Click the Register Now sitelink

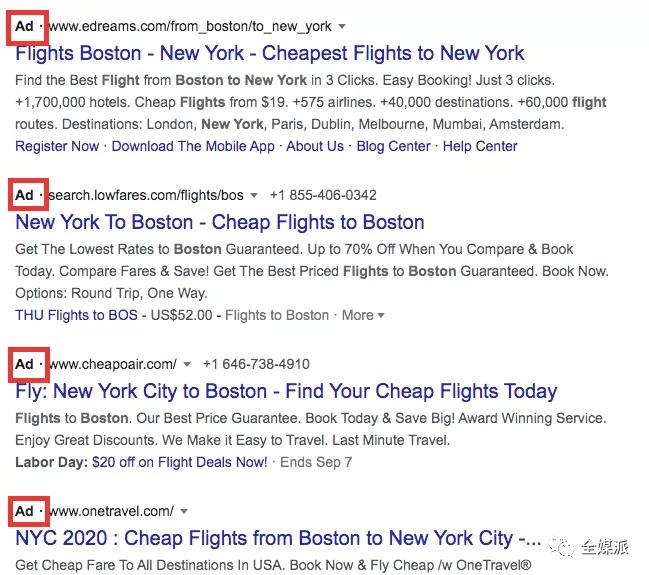pos(57,146)
